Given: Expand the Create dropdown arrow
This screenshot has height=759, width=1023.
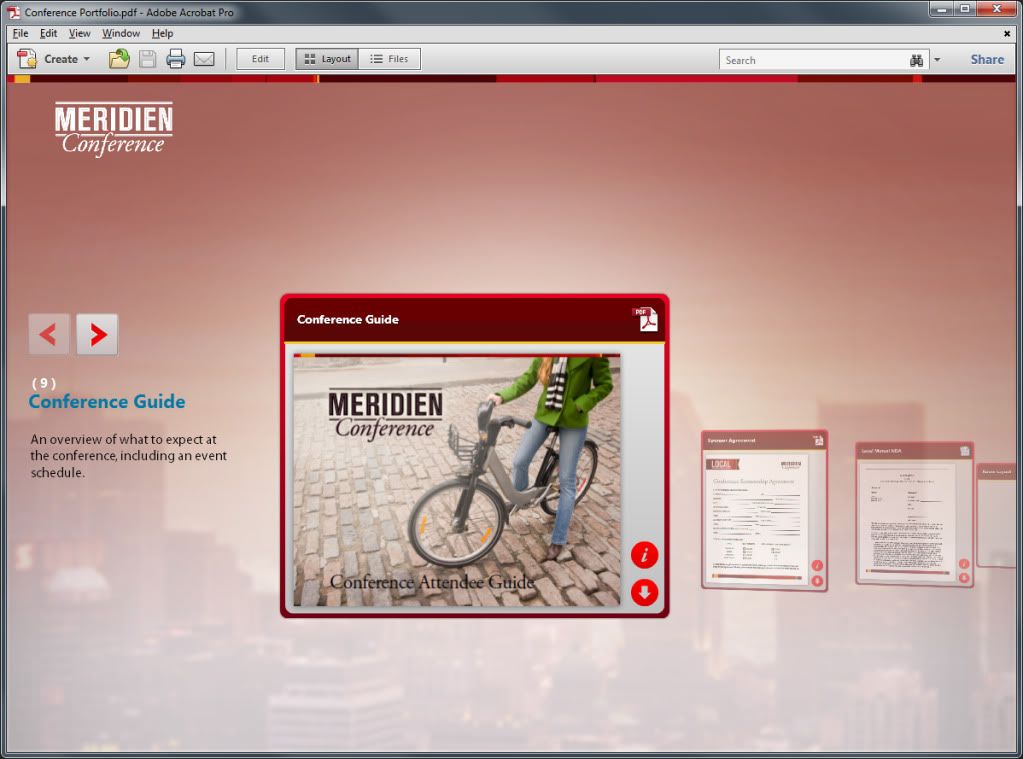Looking at the screenshot, I should click(x=87, y=59).
